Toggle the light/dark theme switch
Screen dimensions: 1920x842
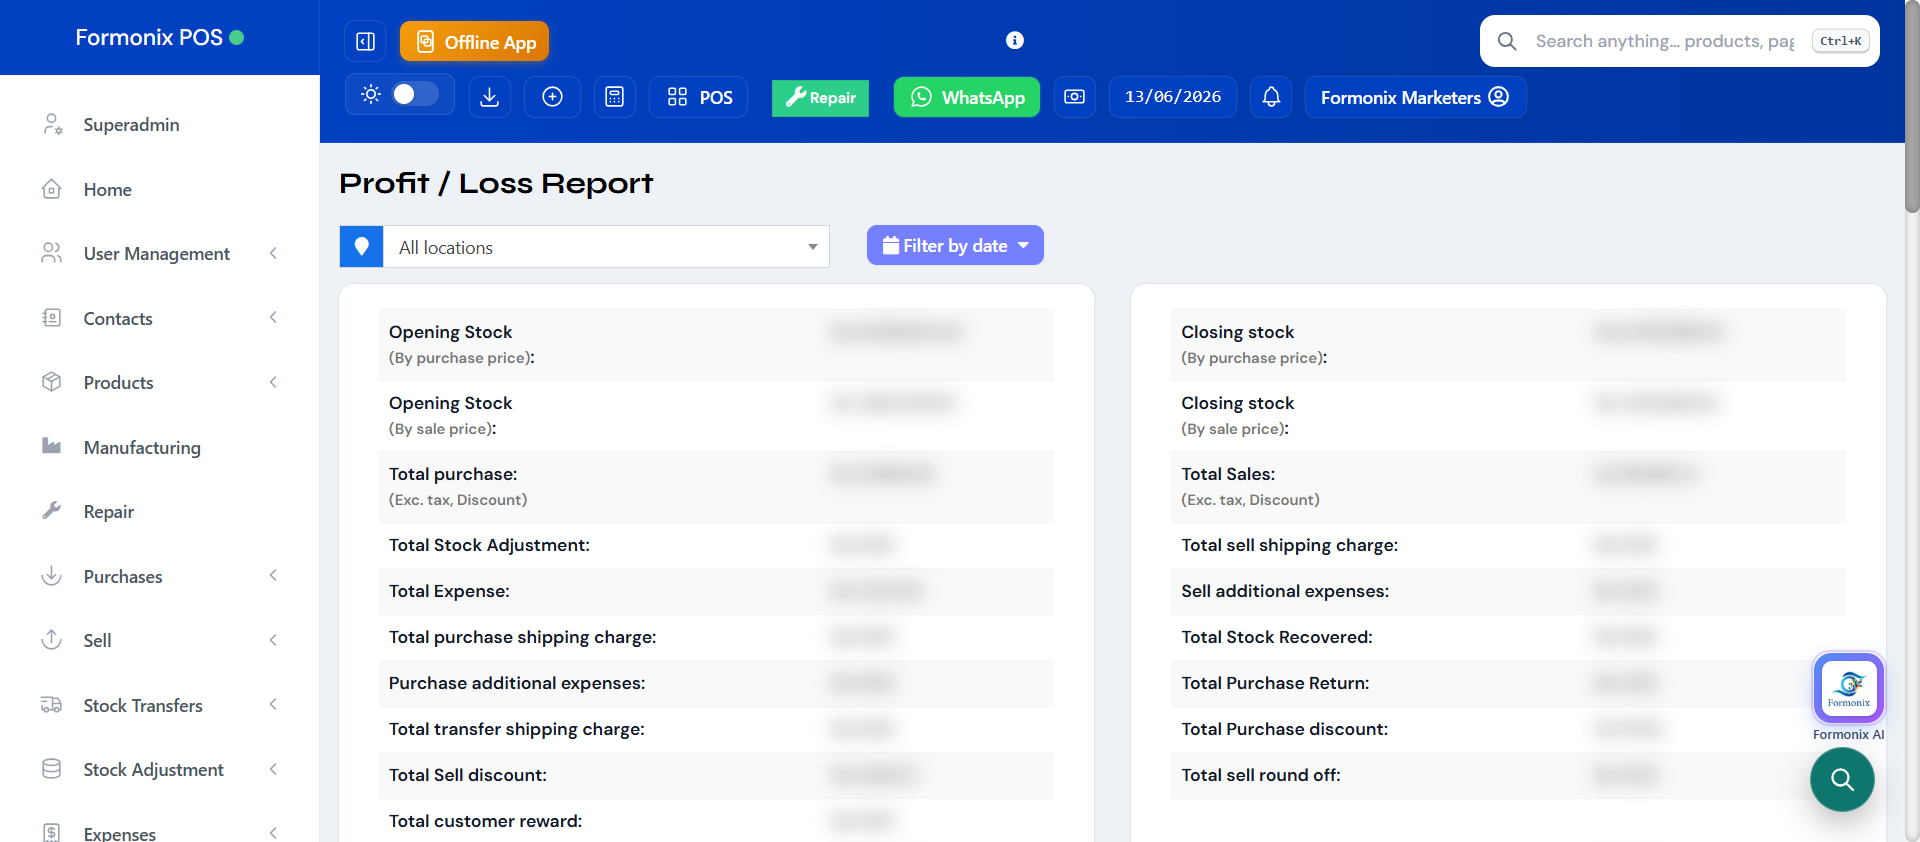click(x=415, y=94)
